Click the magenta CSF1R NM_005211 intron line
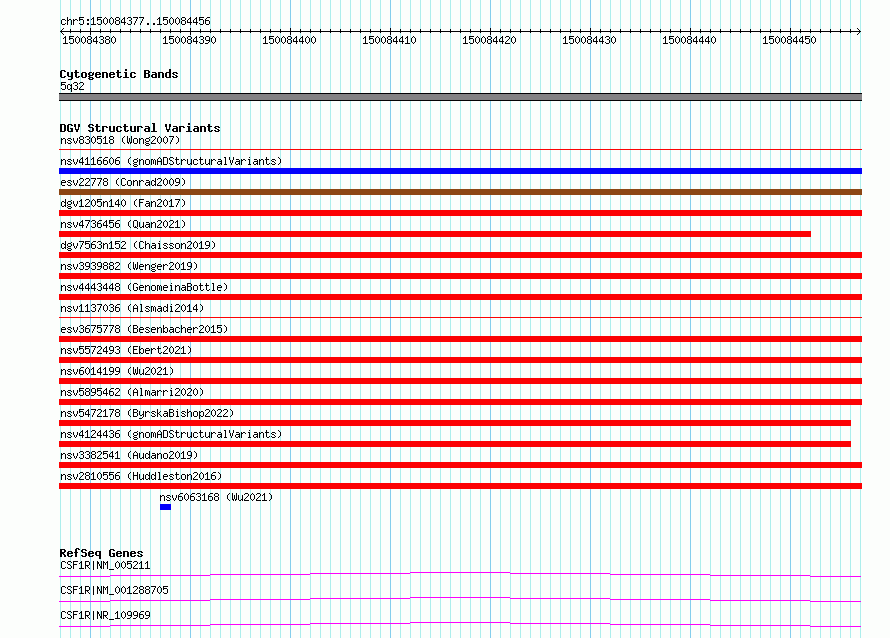Screen dimensions: 890x638 click(460, 573)
